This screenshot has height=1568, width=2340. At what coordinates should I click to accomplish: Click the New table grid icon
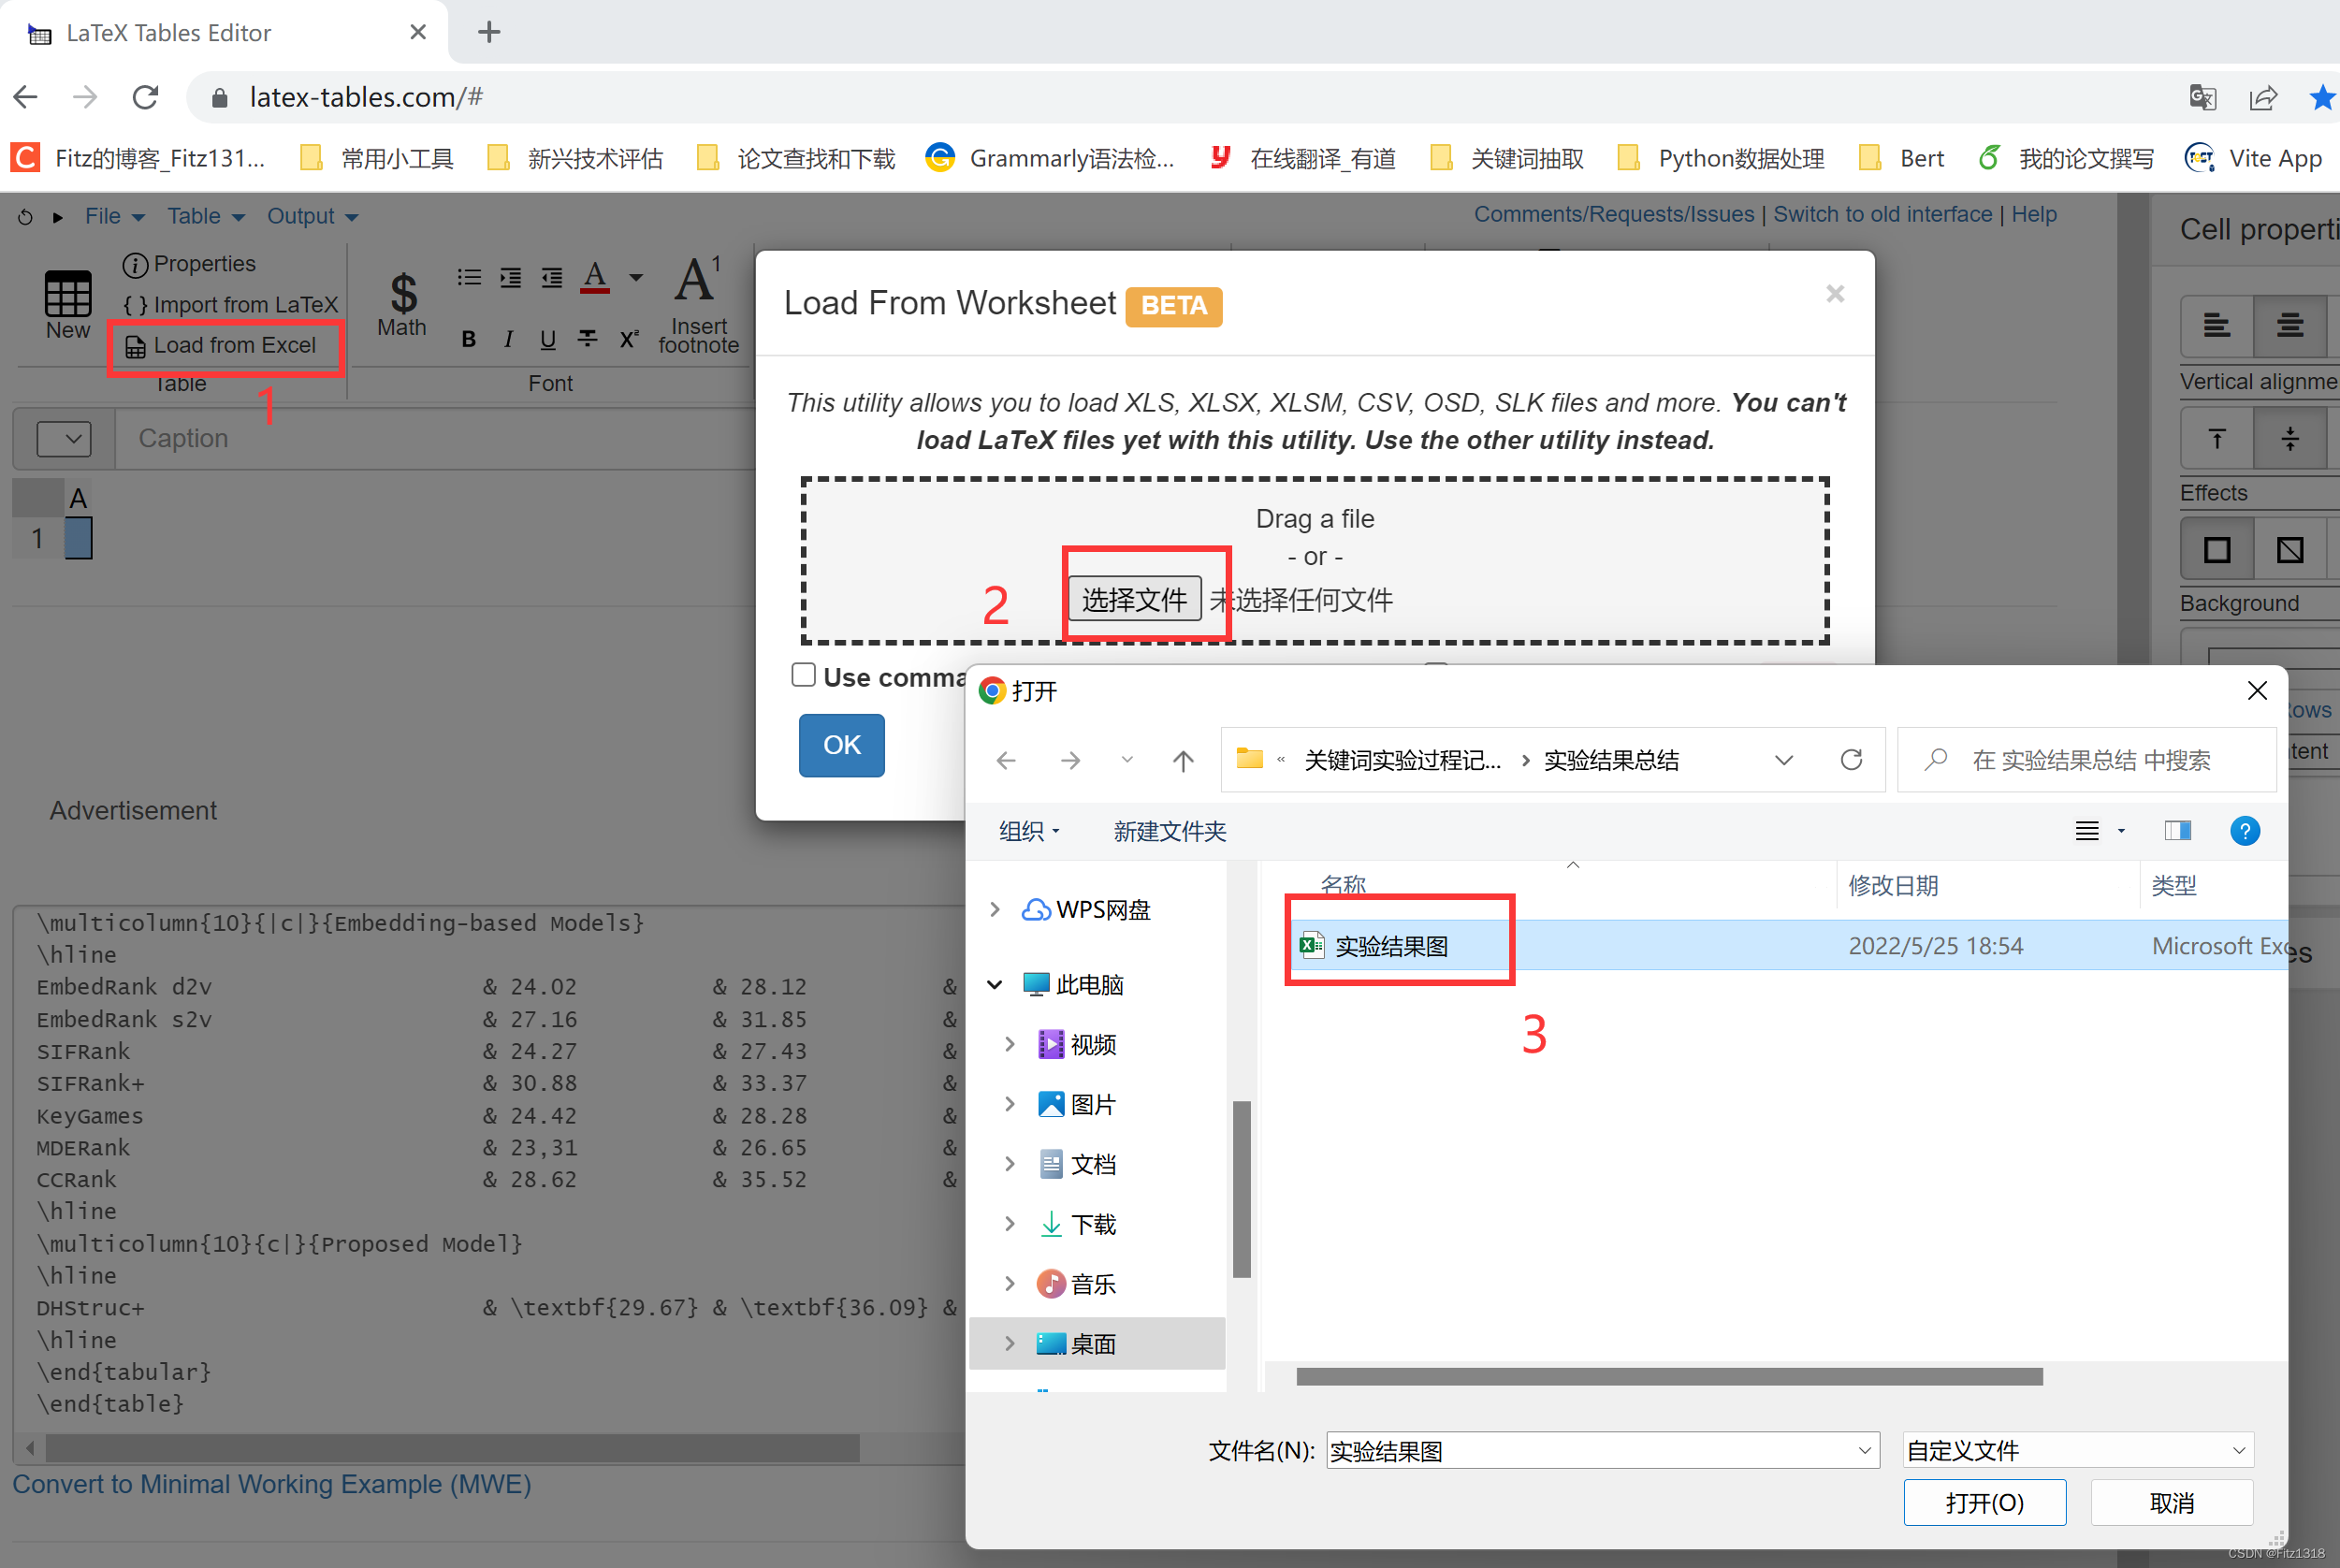tap(67, 295)
